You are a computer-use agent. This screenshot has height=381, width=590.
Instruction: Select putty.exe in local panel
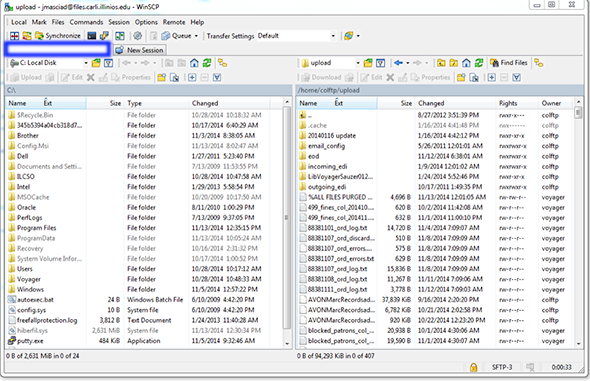(x=30, y=341)
